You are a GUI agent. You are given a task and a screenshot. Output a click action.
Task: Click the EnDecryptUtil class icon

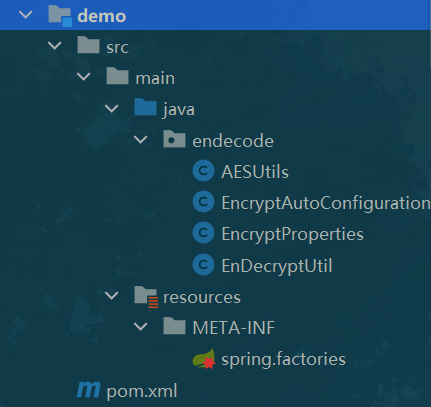[203, 265]
